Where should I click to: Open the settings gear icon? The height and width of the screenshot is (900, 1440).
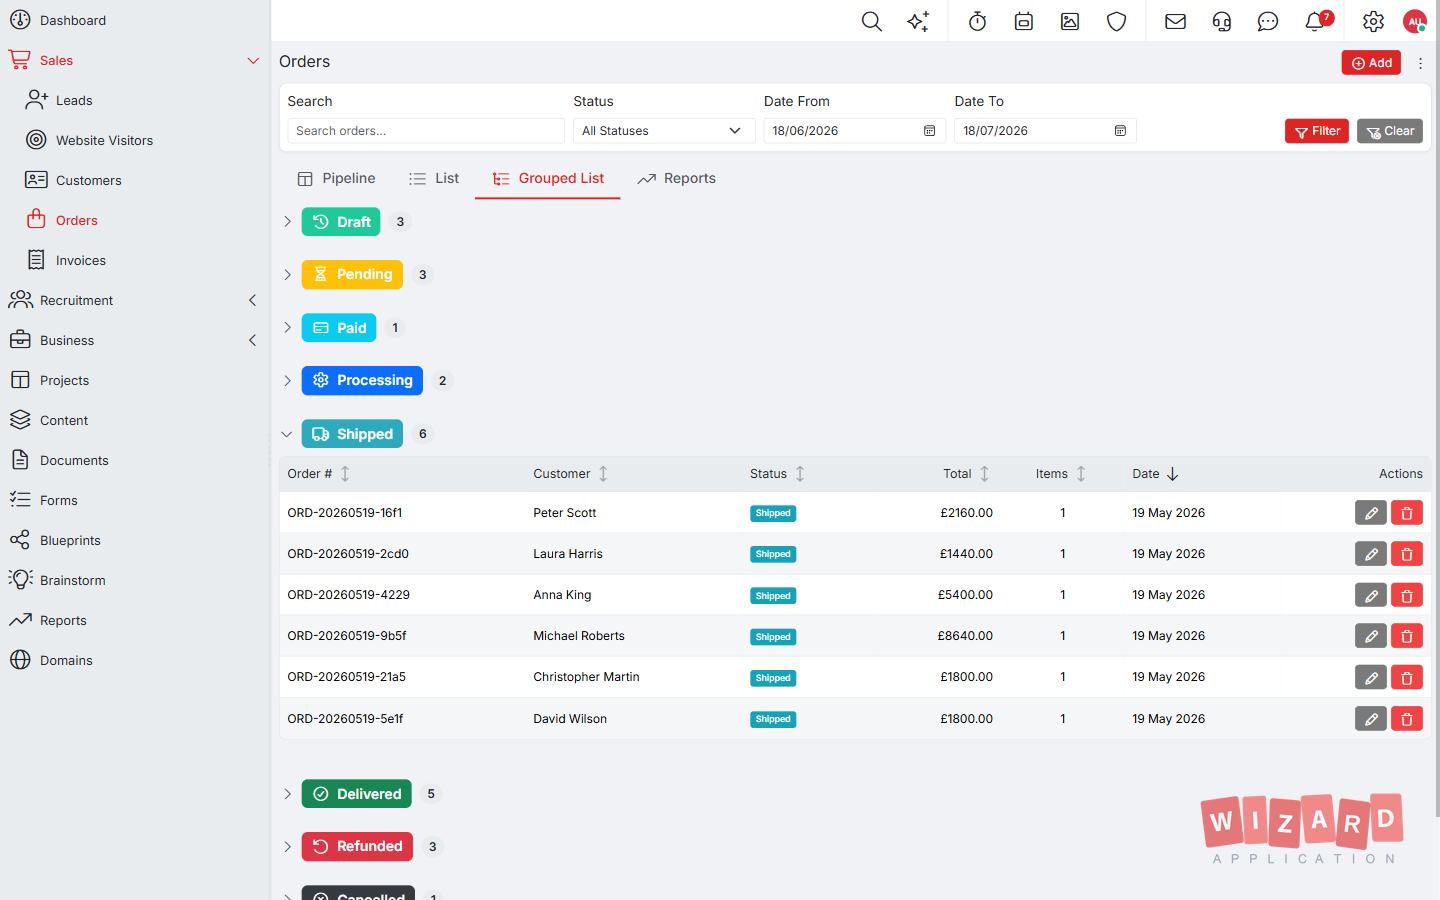pos(1374,21)
